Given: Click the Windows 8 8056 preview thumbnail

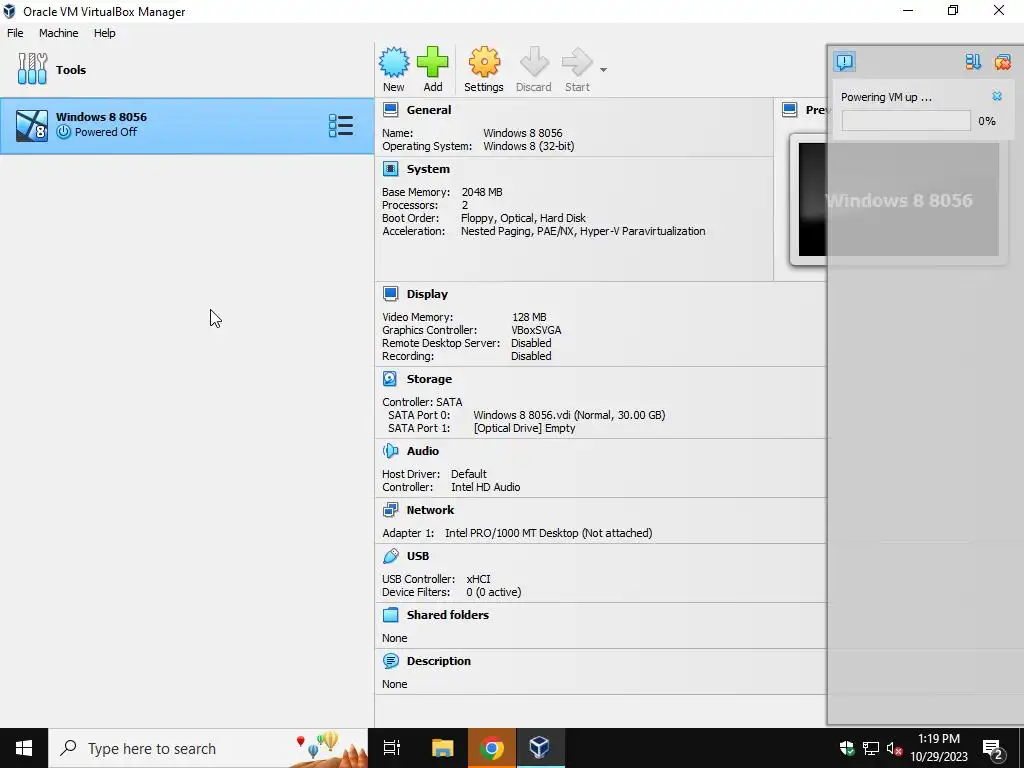Looking at the screenshot, I should [899, 199].
